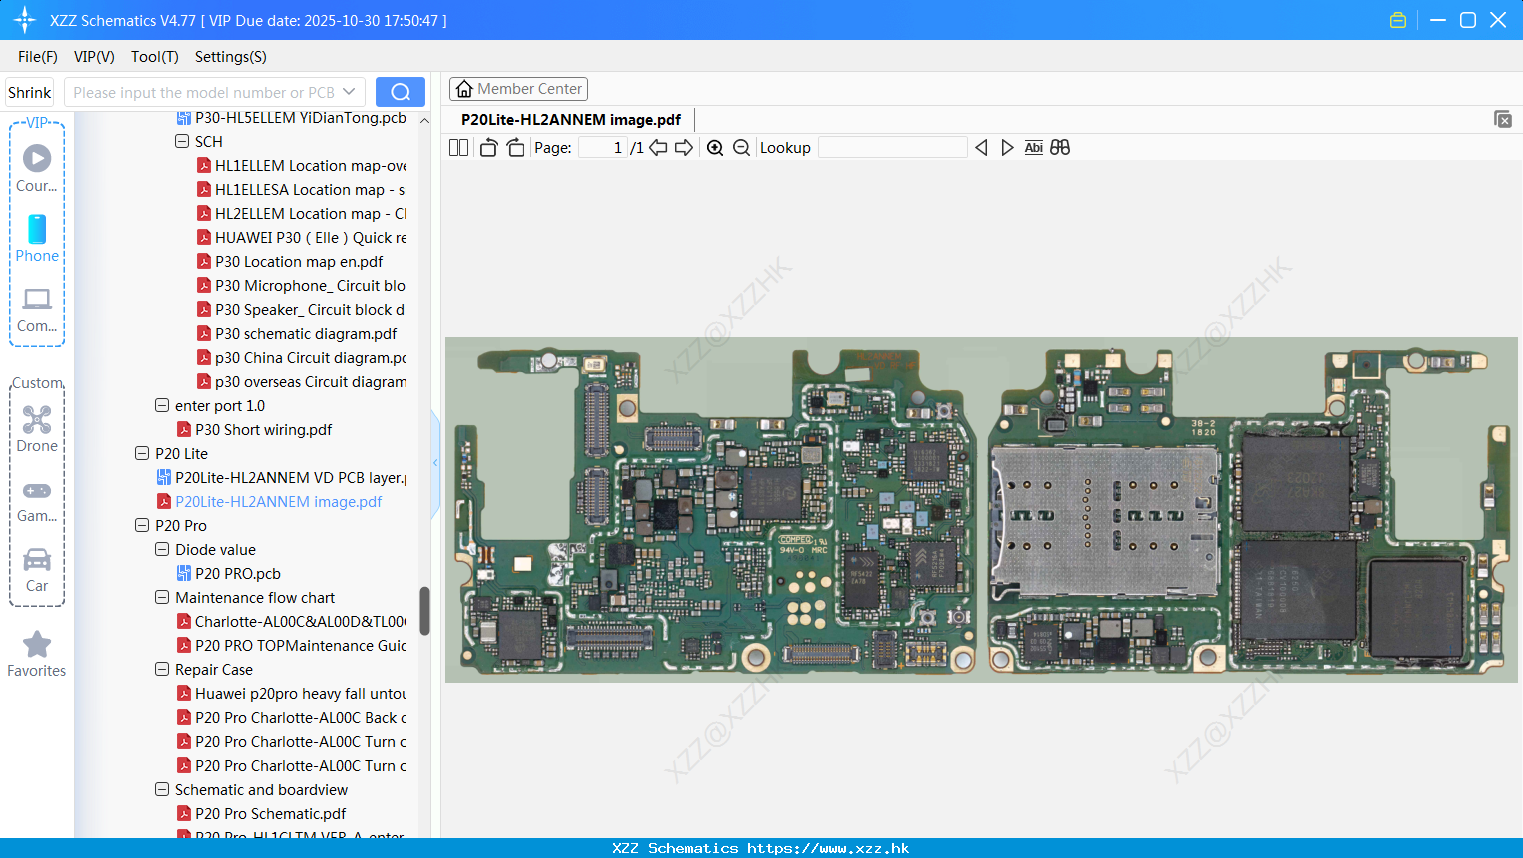Open the Drone category
1523x858 pixels.
[37, 428]
